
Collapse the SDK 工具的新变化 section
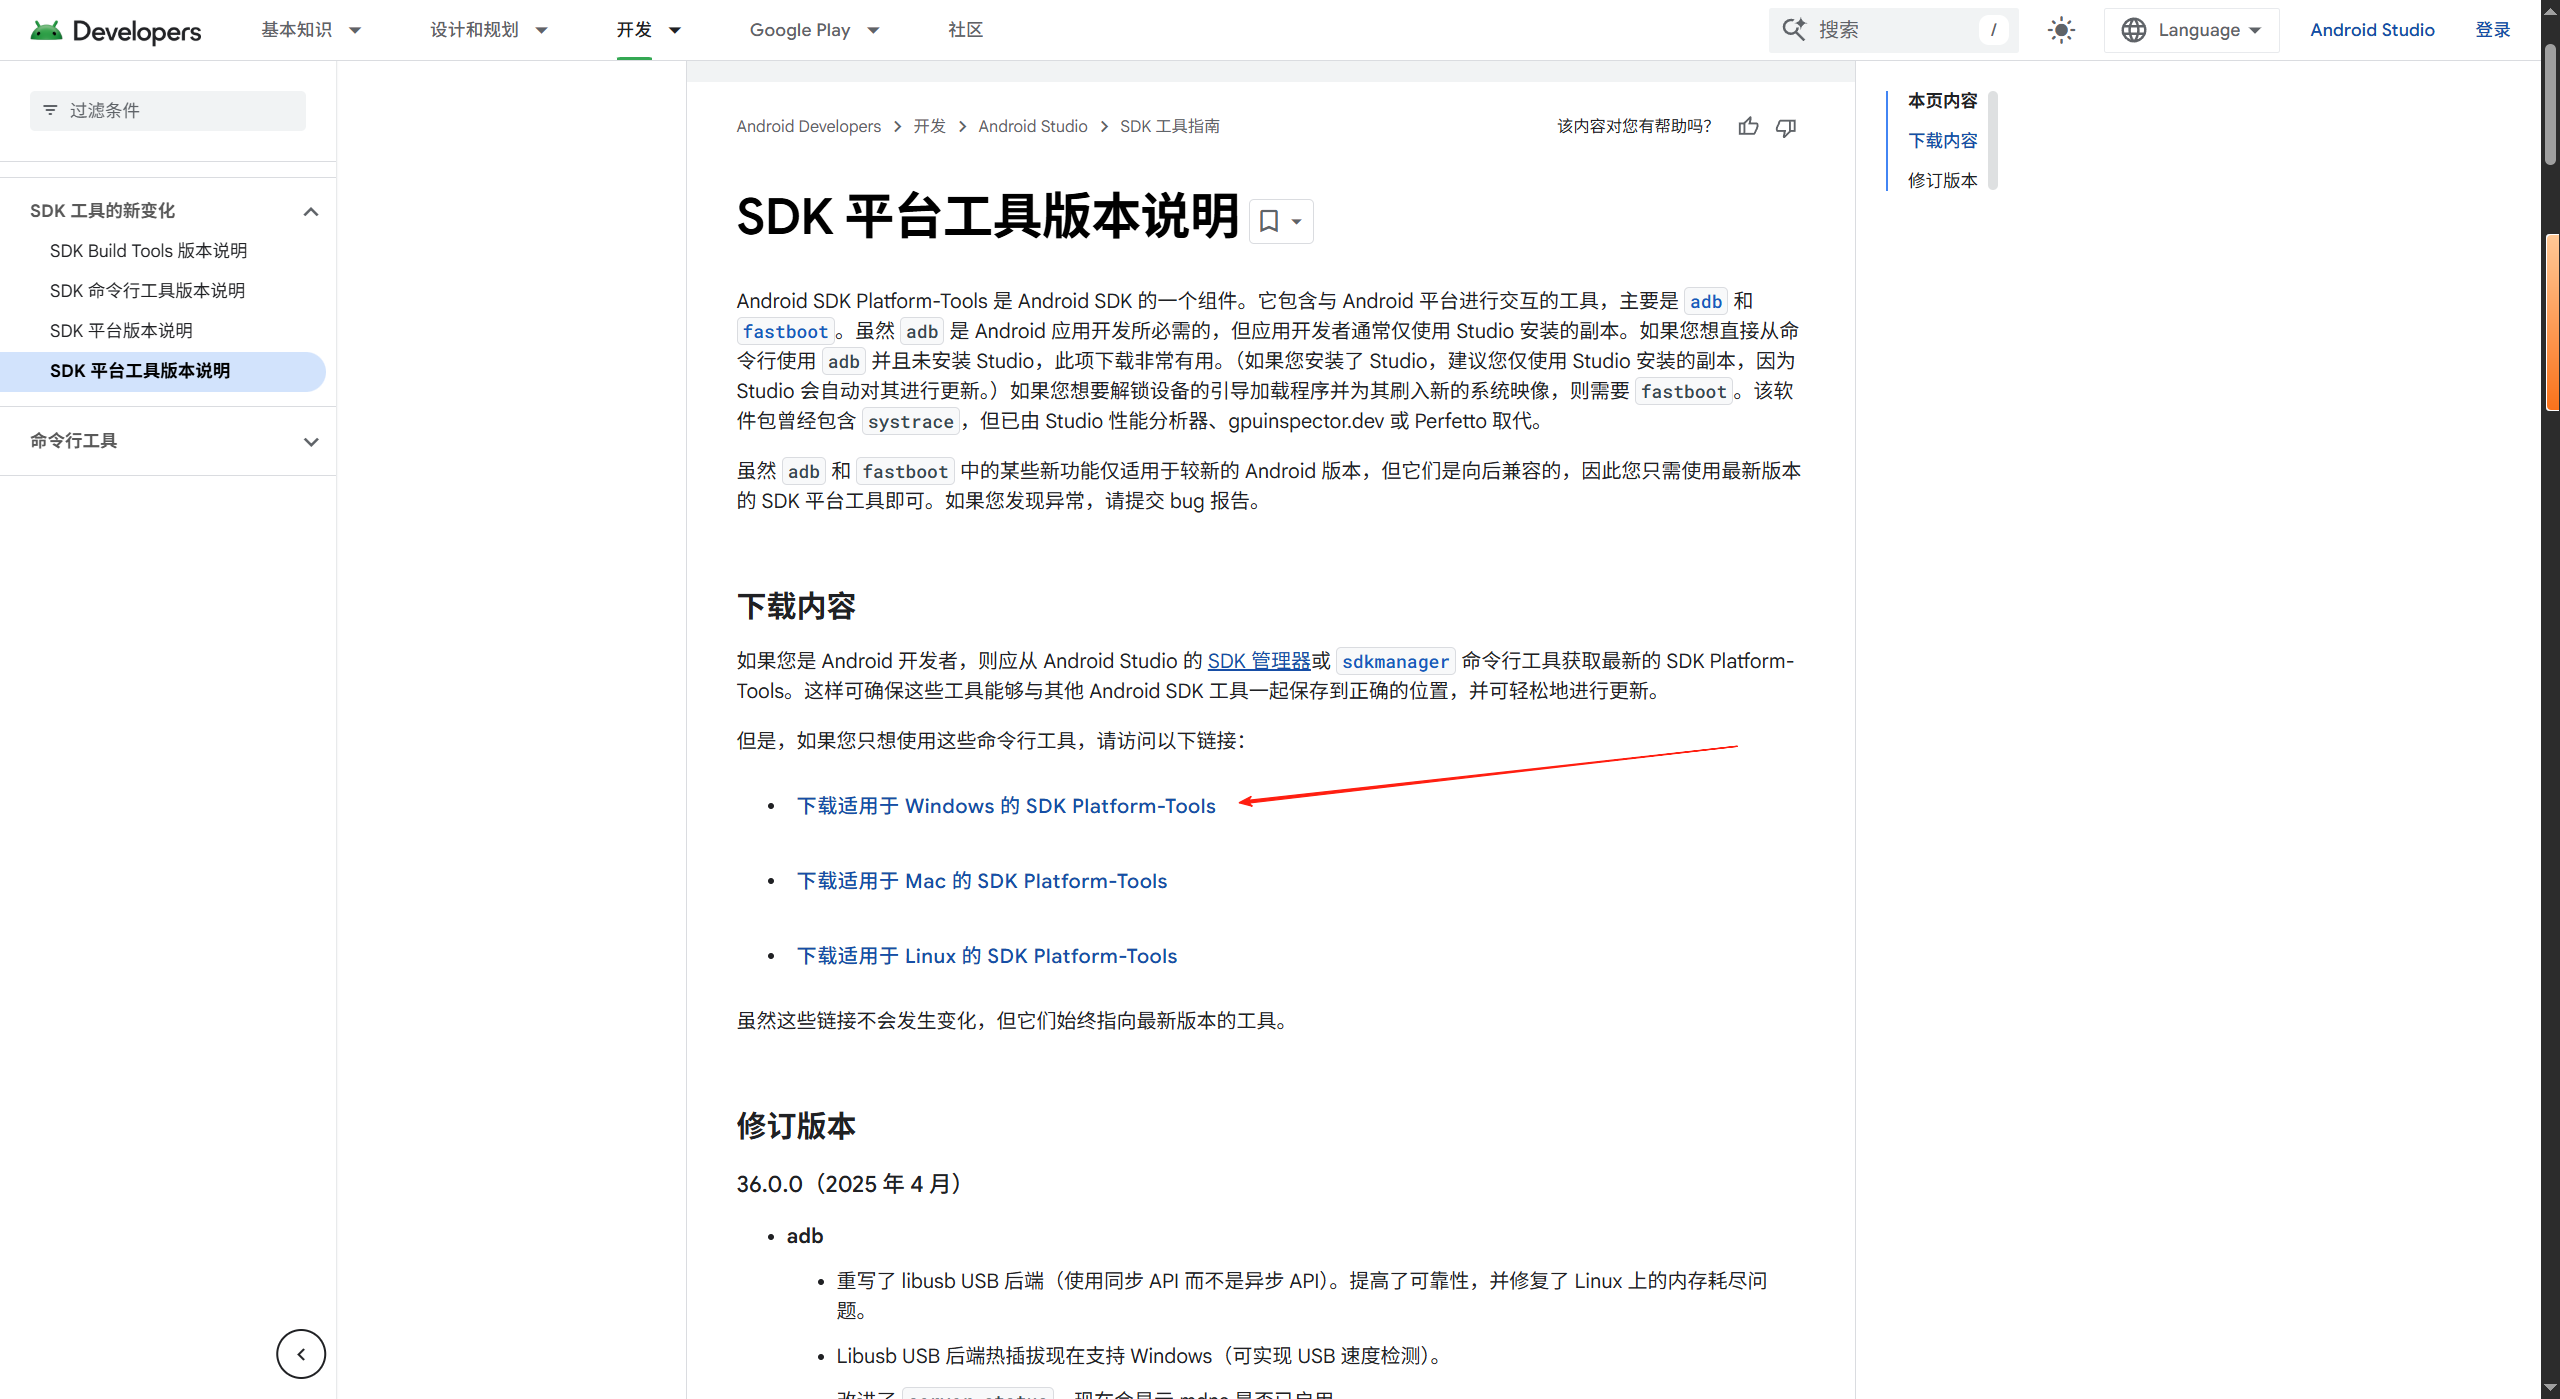[311, 212]
